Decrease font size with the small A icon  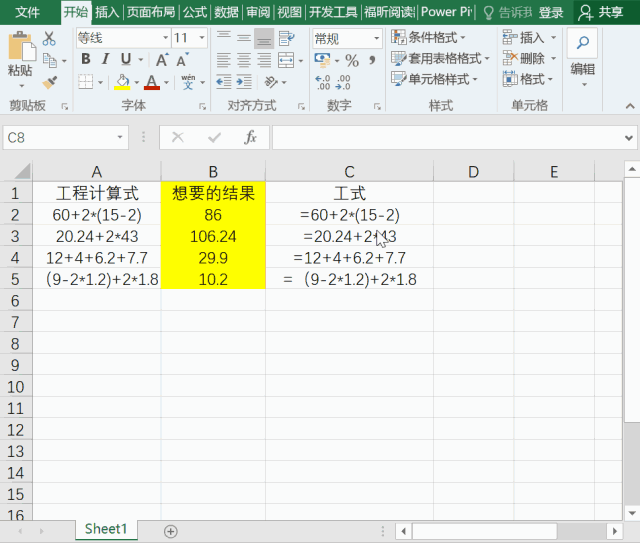click(182, 60)
